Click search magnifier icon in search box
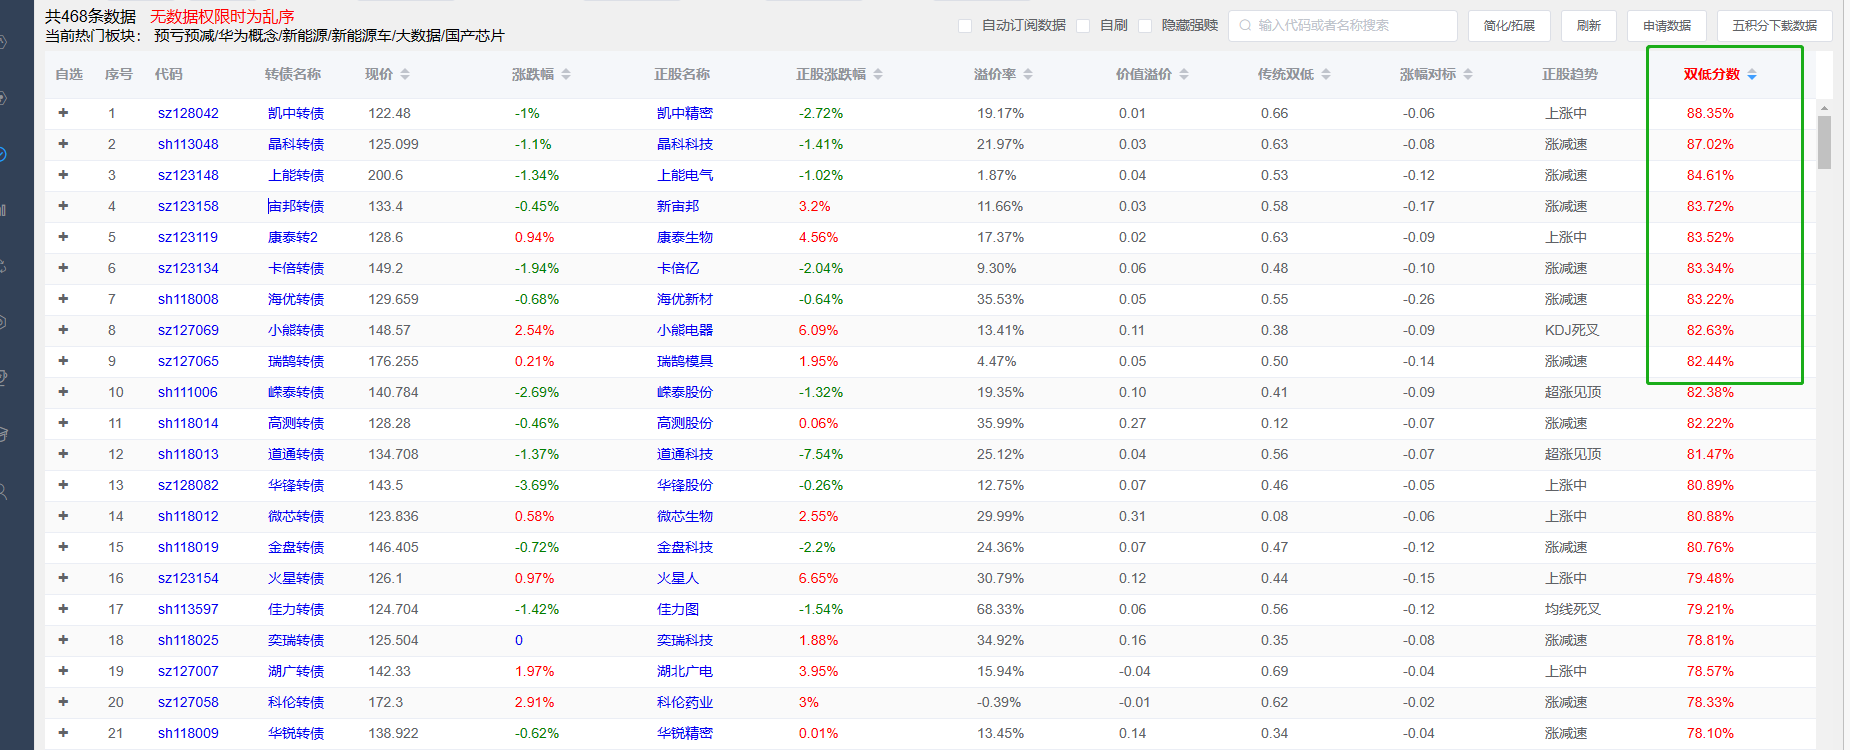Viewport: 1850px width, 750px height. [x=1245, y=25]
